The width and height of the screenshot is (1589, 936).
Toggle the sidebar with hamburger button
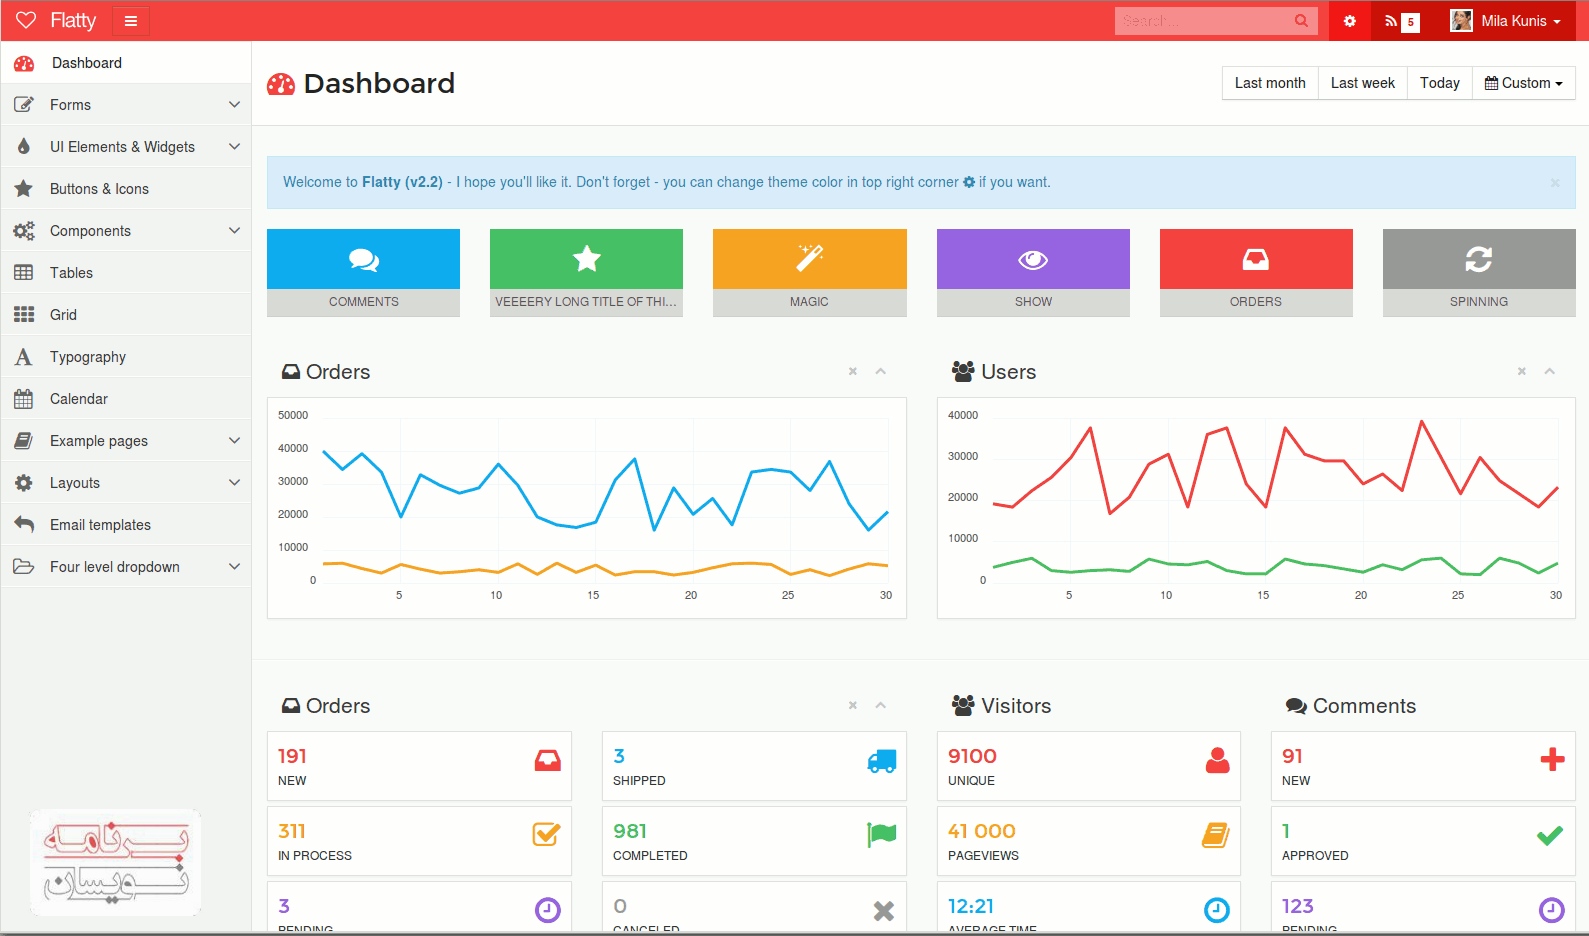tap(130, 21)
